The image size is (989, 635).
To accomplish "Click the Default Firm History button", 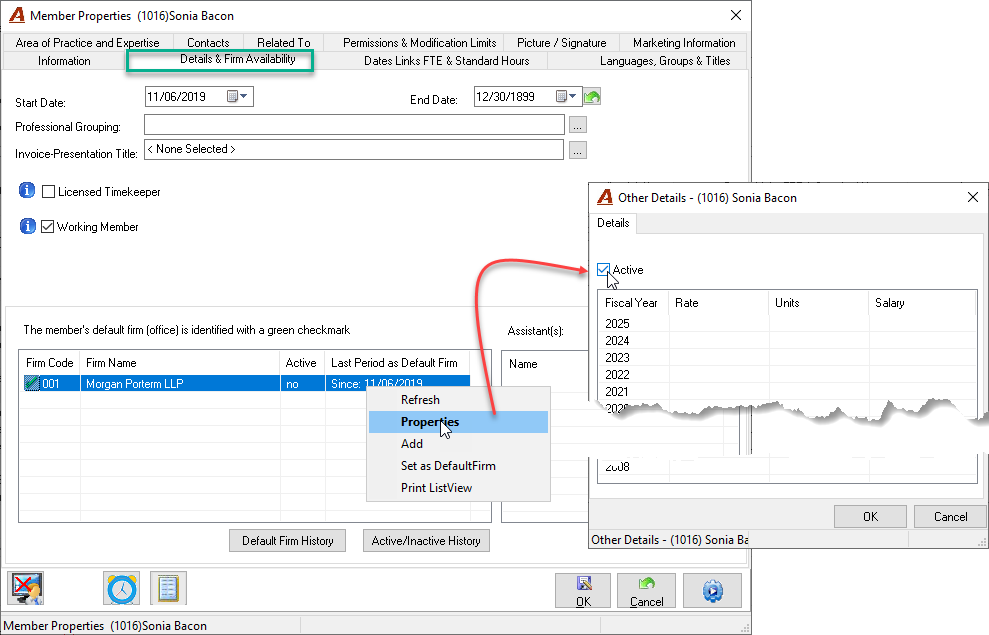I will pyautogui.click(x=288, y=540).
